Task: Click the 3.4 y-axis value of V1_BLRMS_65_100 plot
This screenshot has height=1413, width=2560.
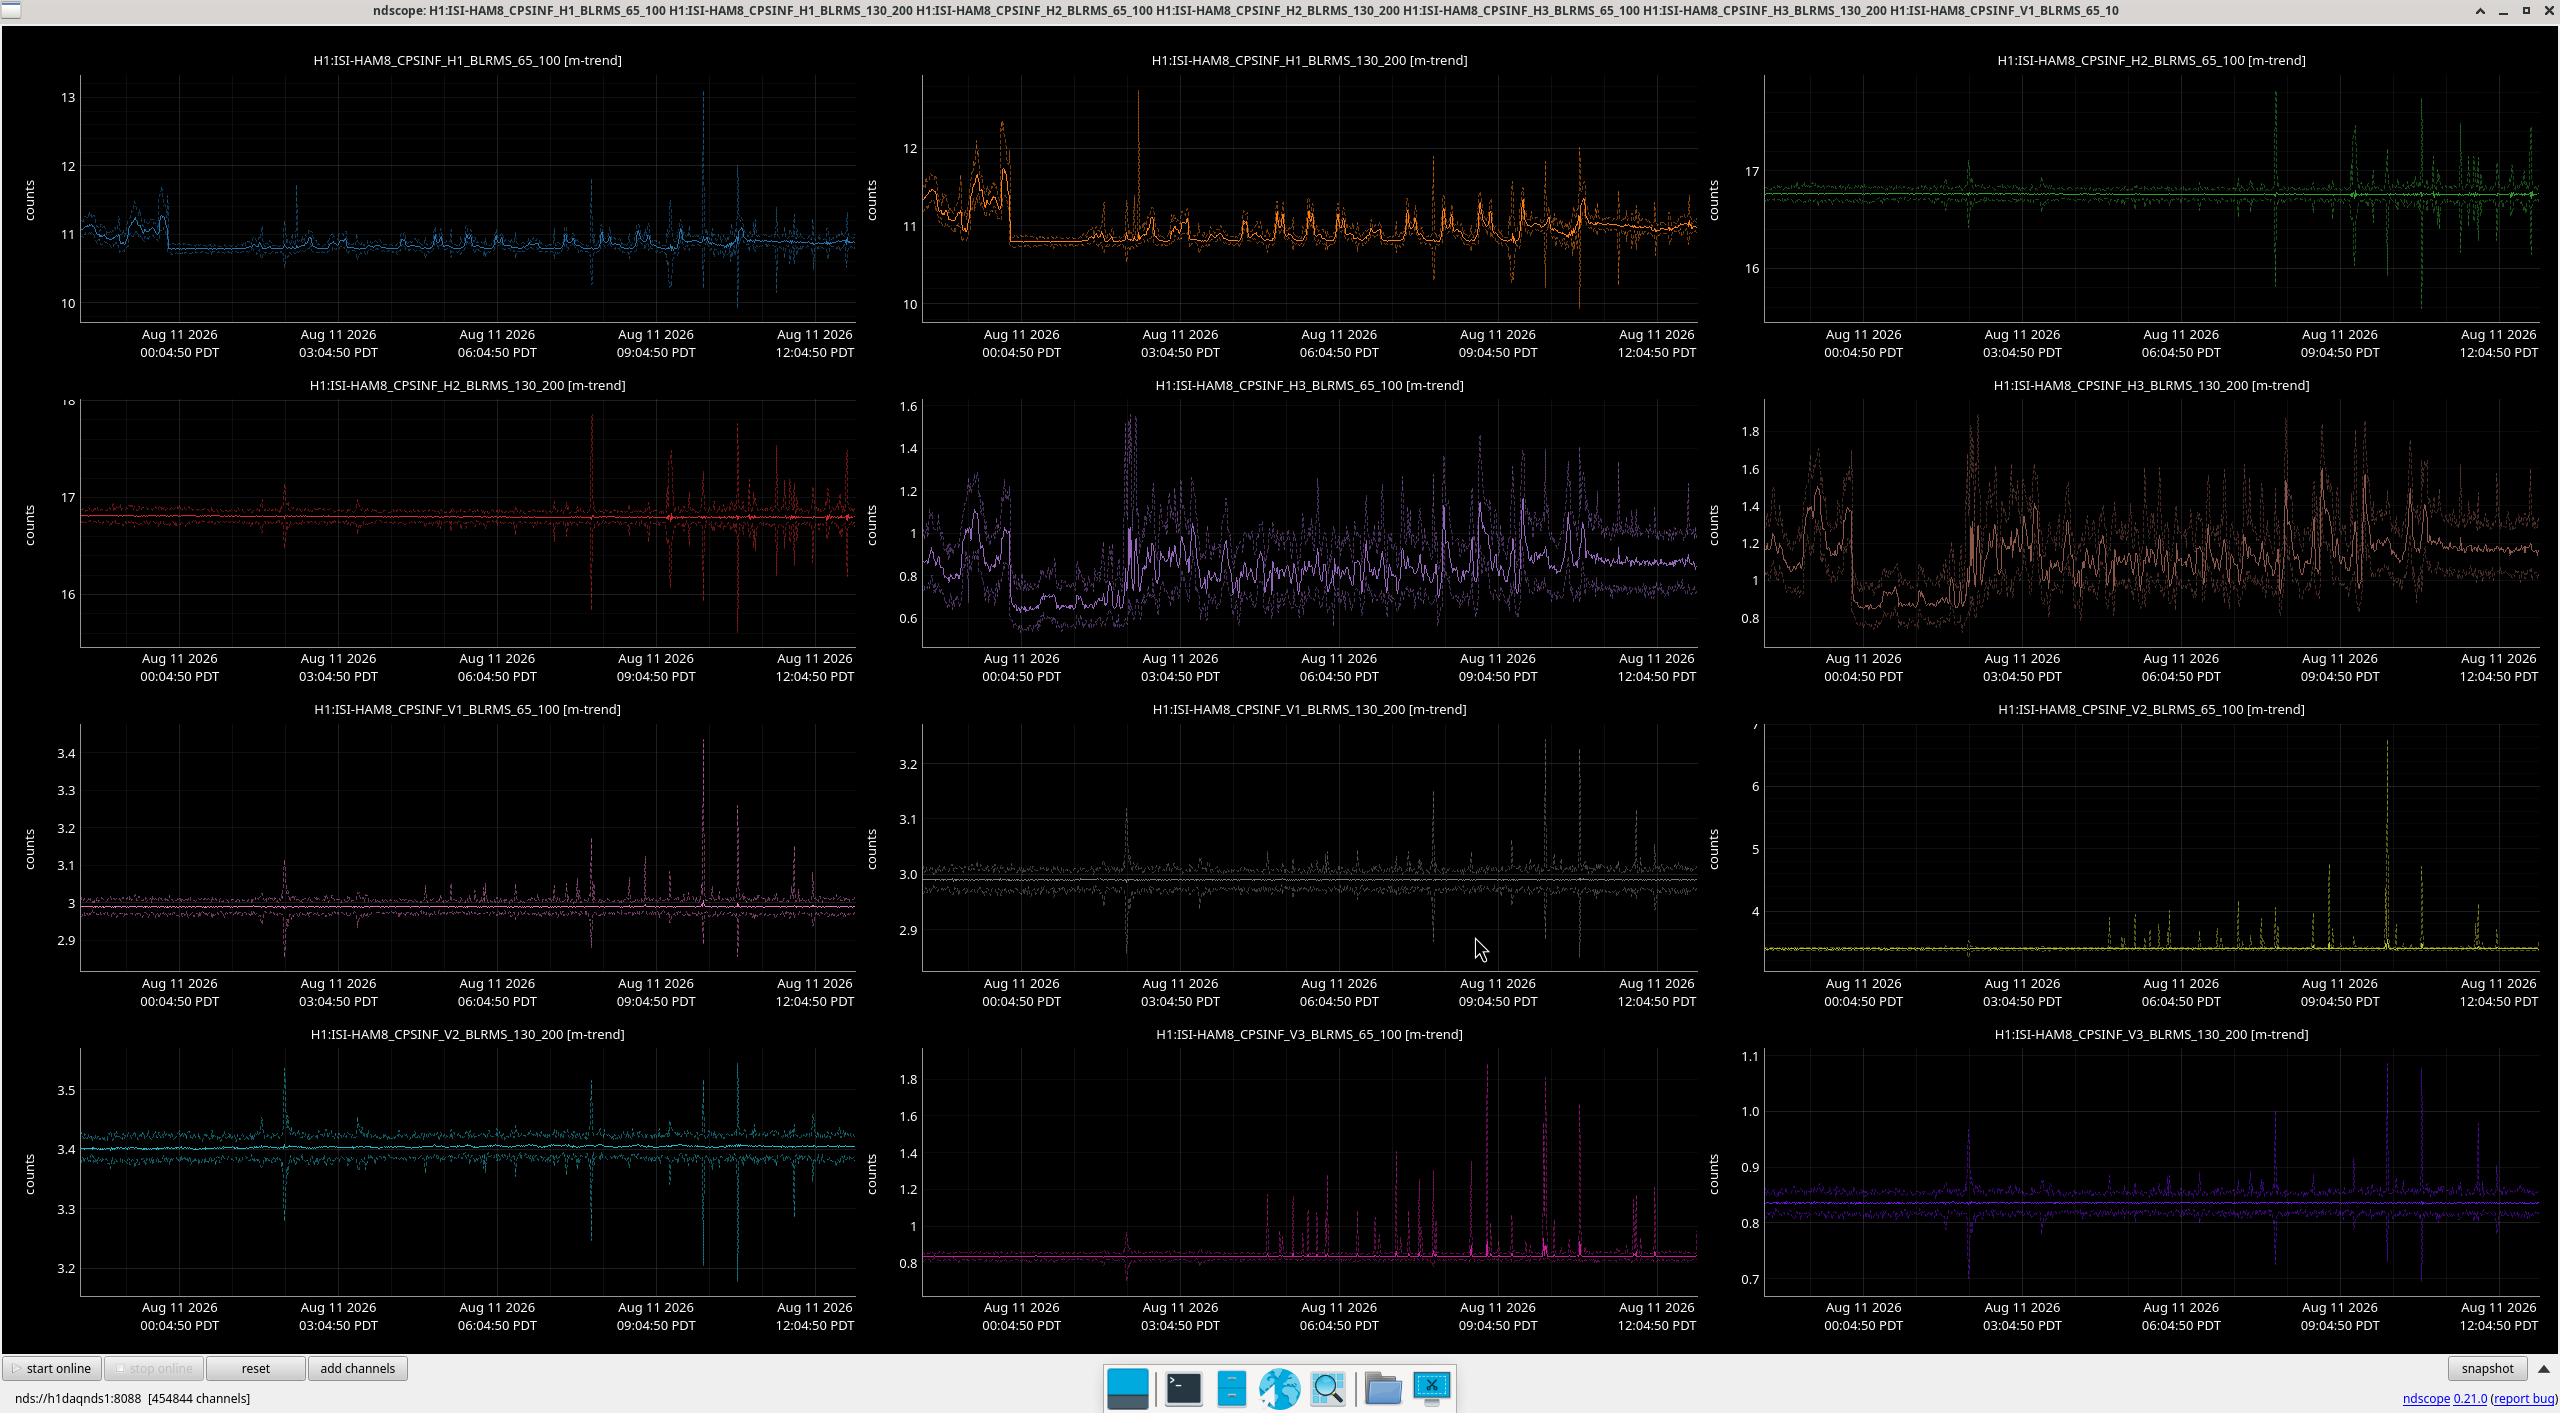Action: pos(66,753)
